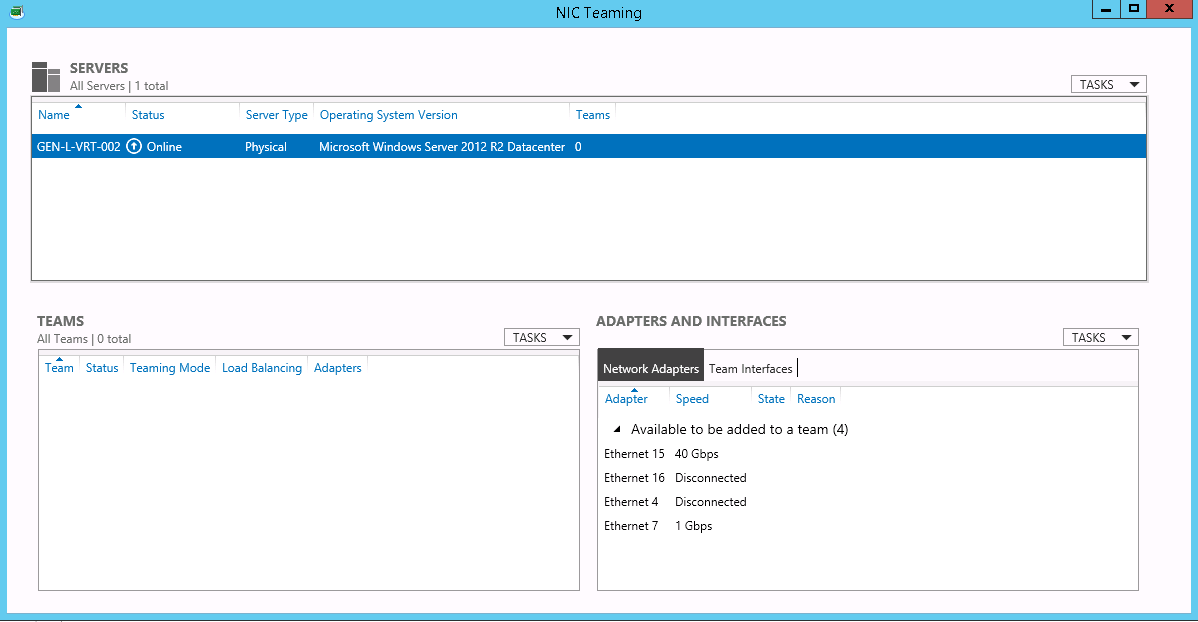Click the Online status arrow icon next to GEN-L-VRT-002
The image size is (1198, 622).
(134, 146)
